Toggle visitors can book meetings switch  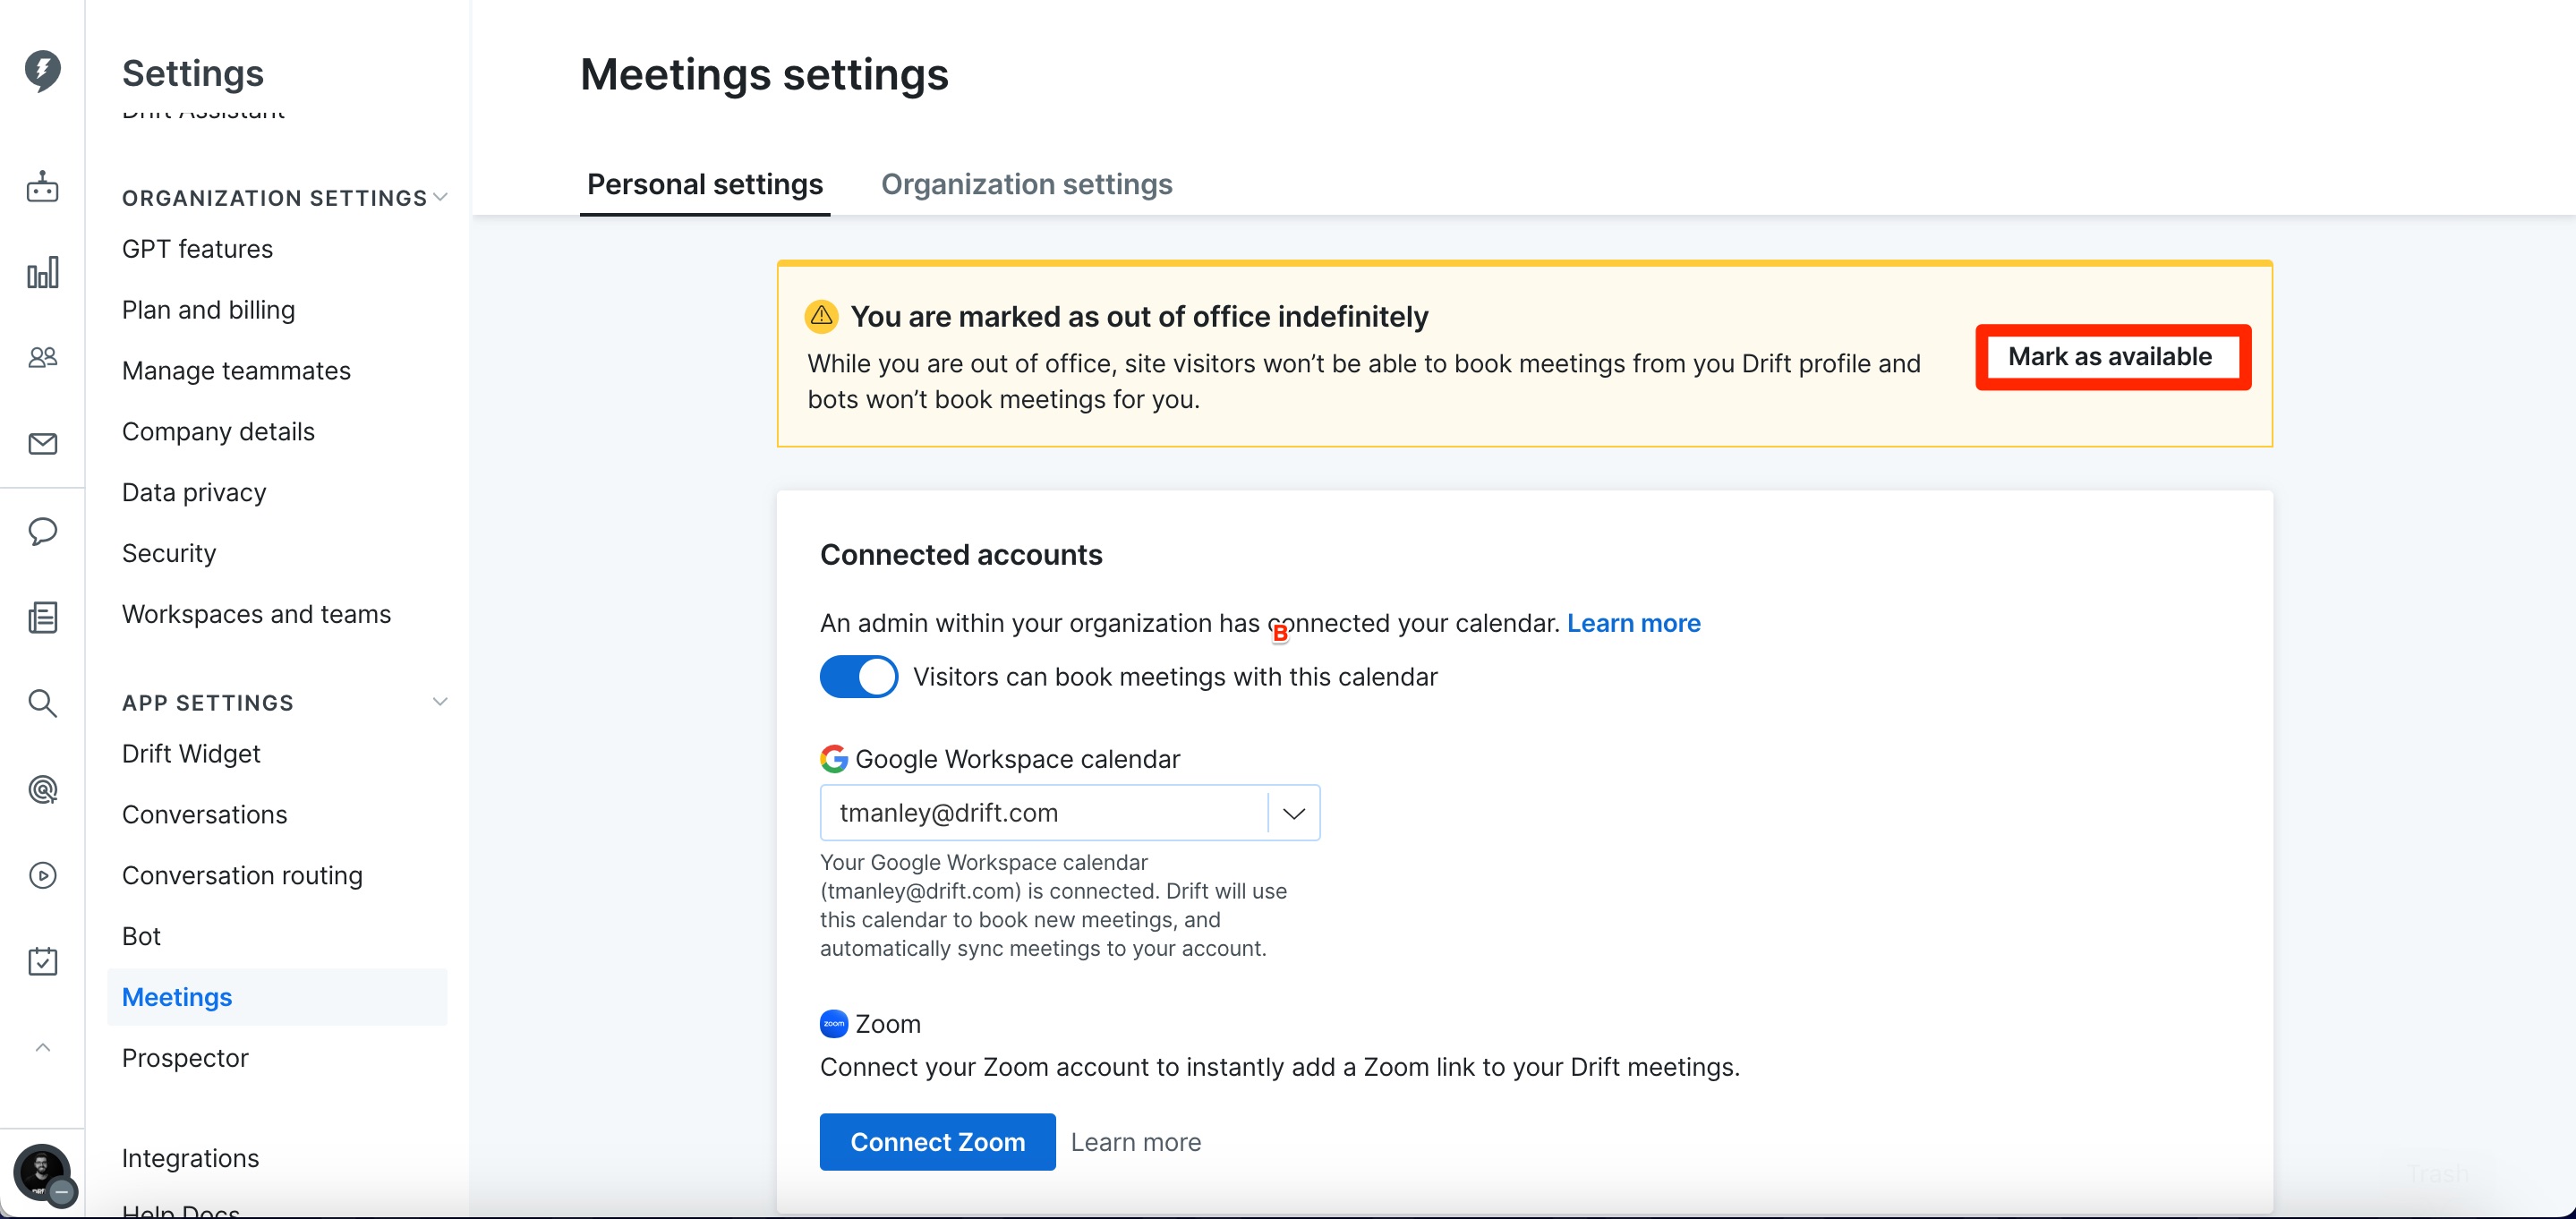858,676
